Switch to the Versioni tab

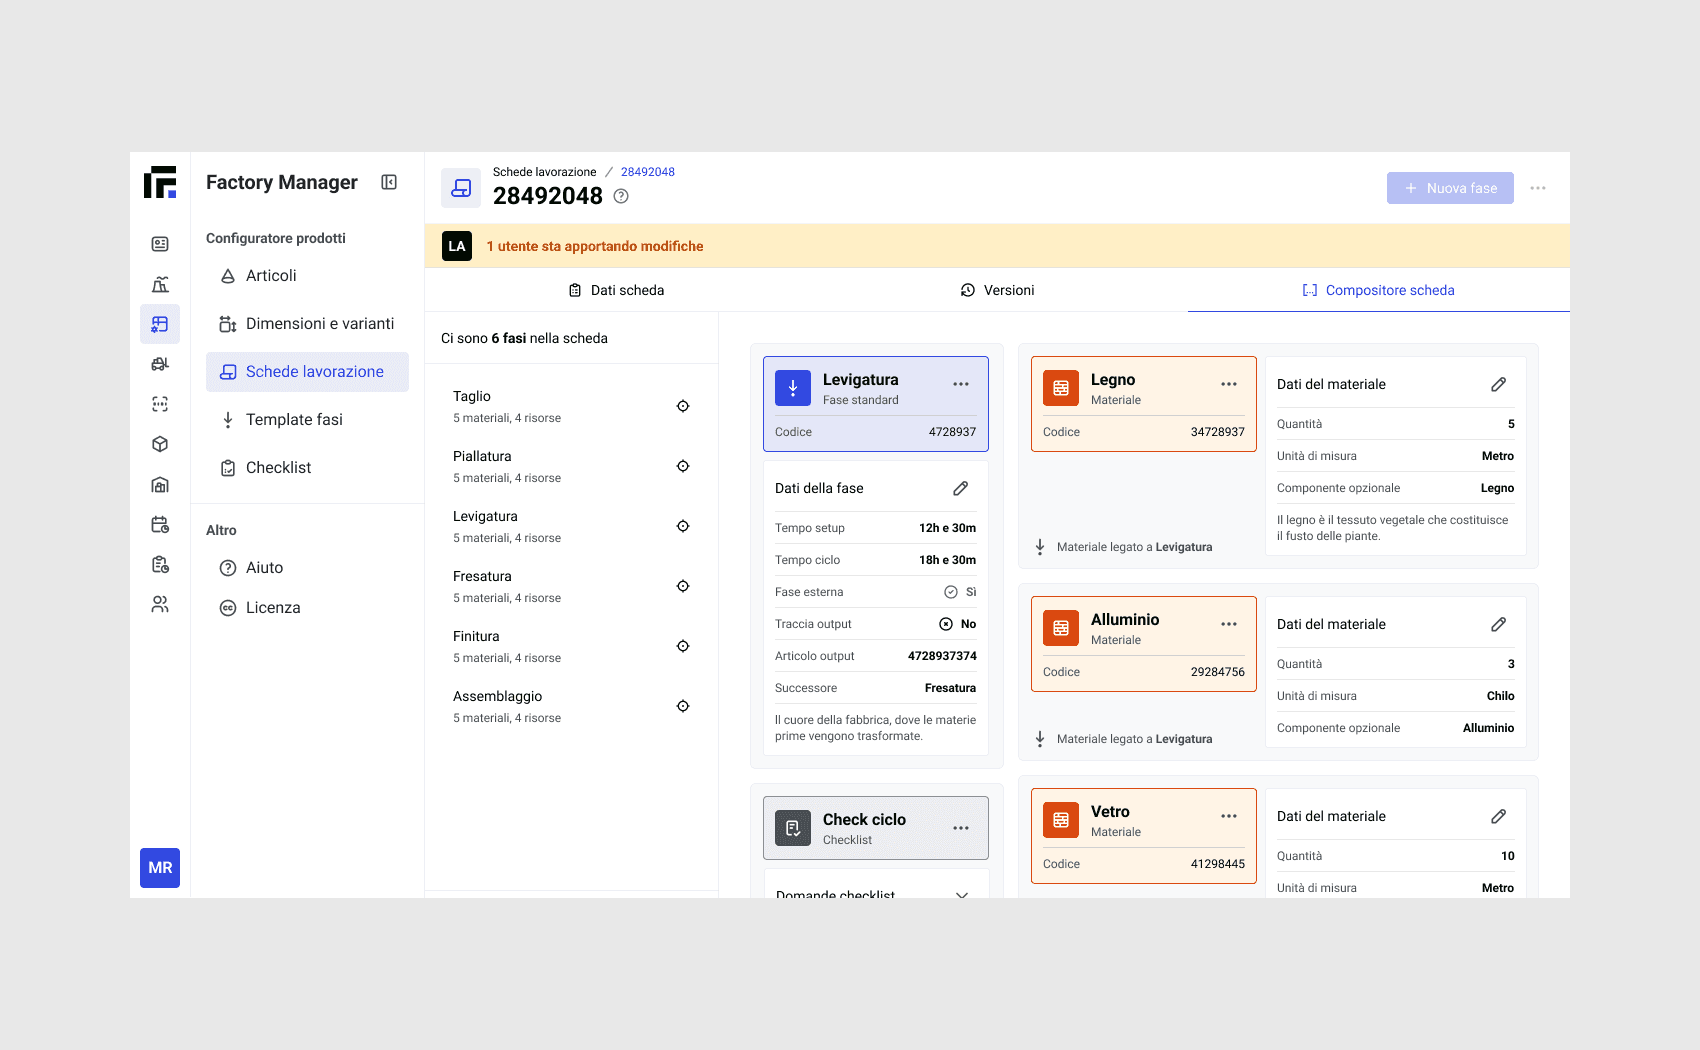[997, 290]
